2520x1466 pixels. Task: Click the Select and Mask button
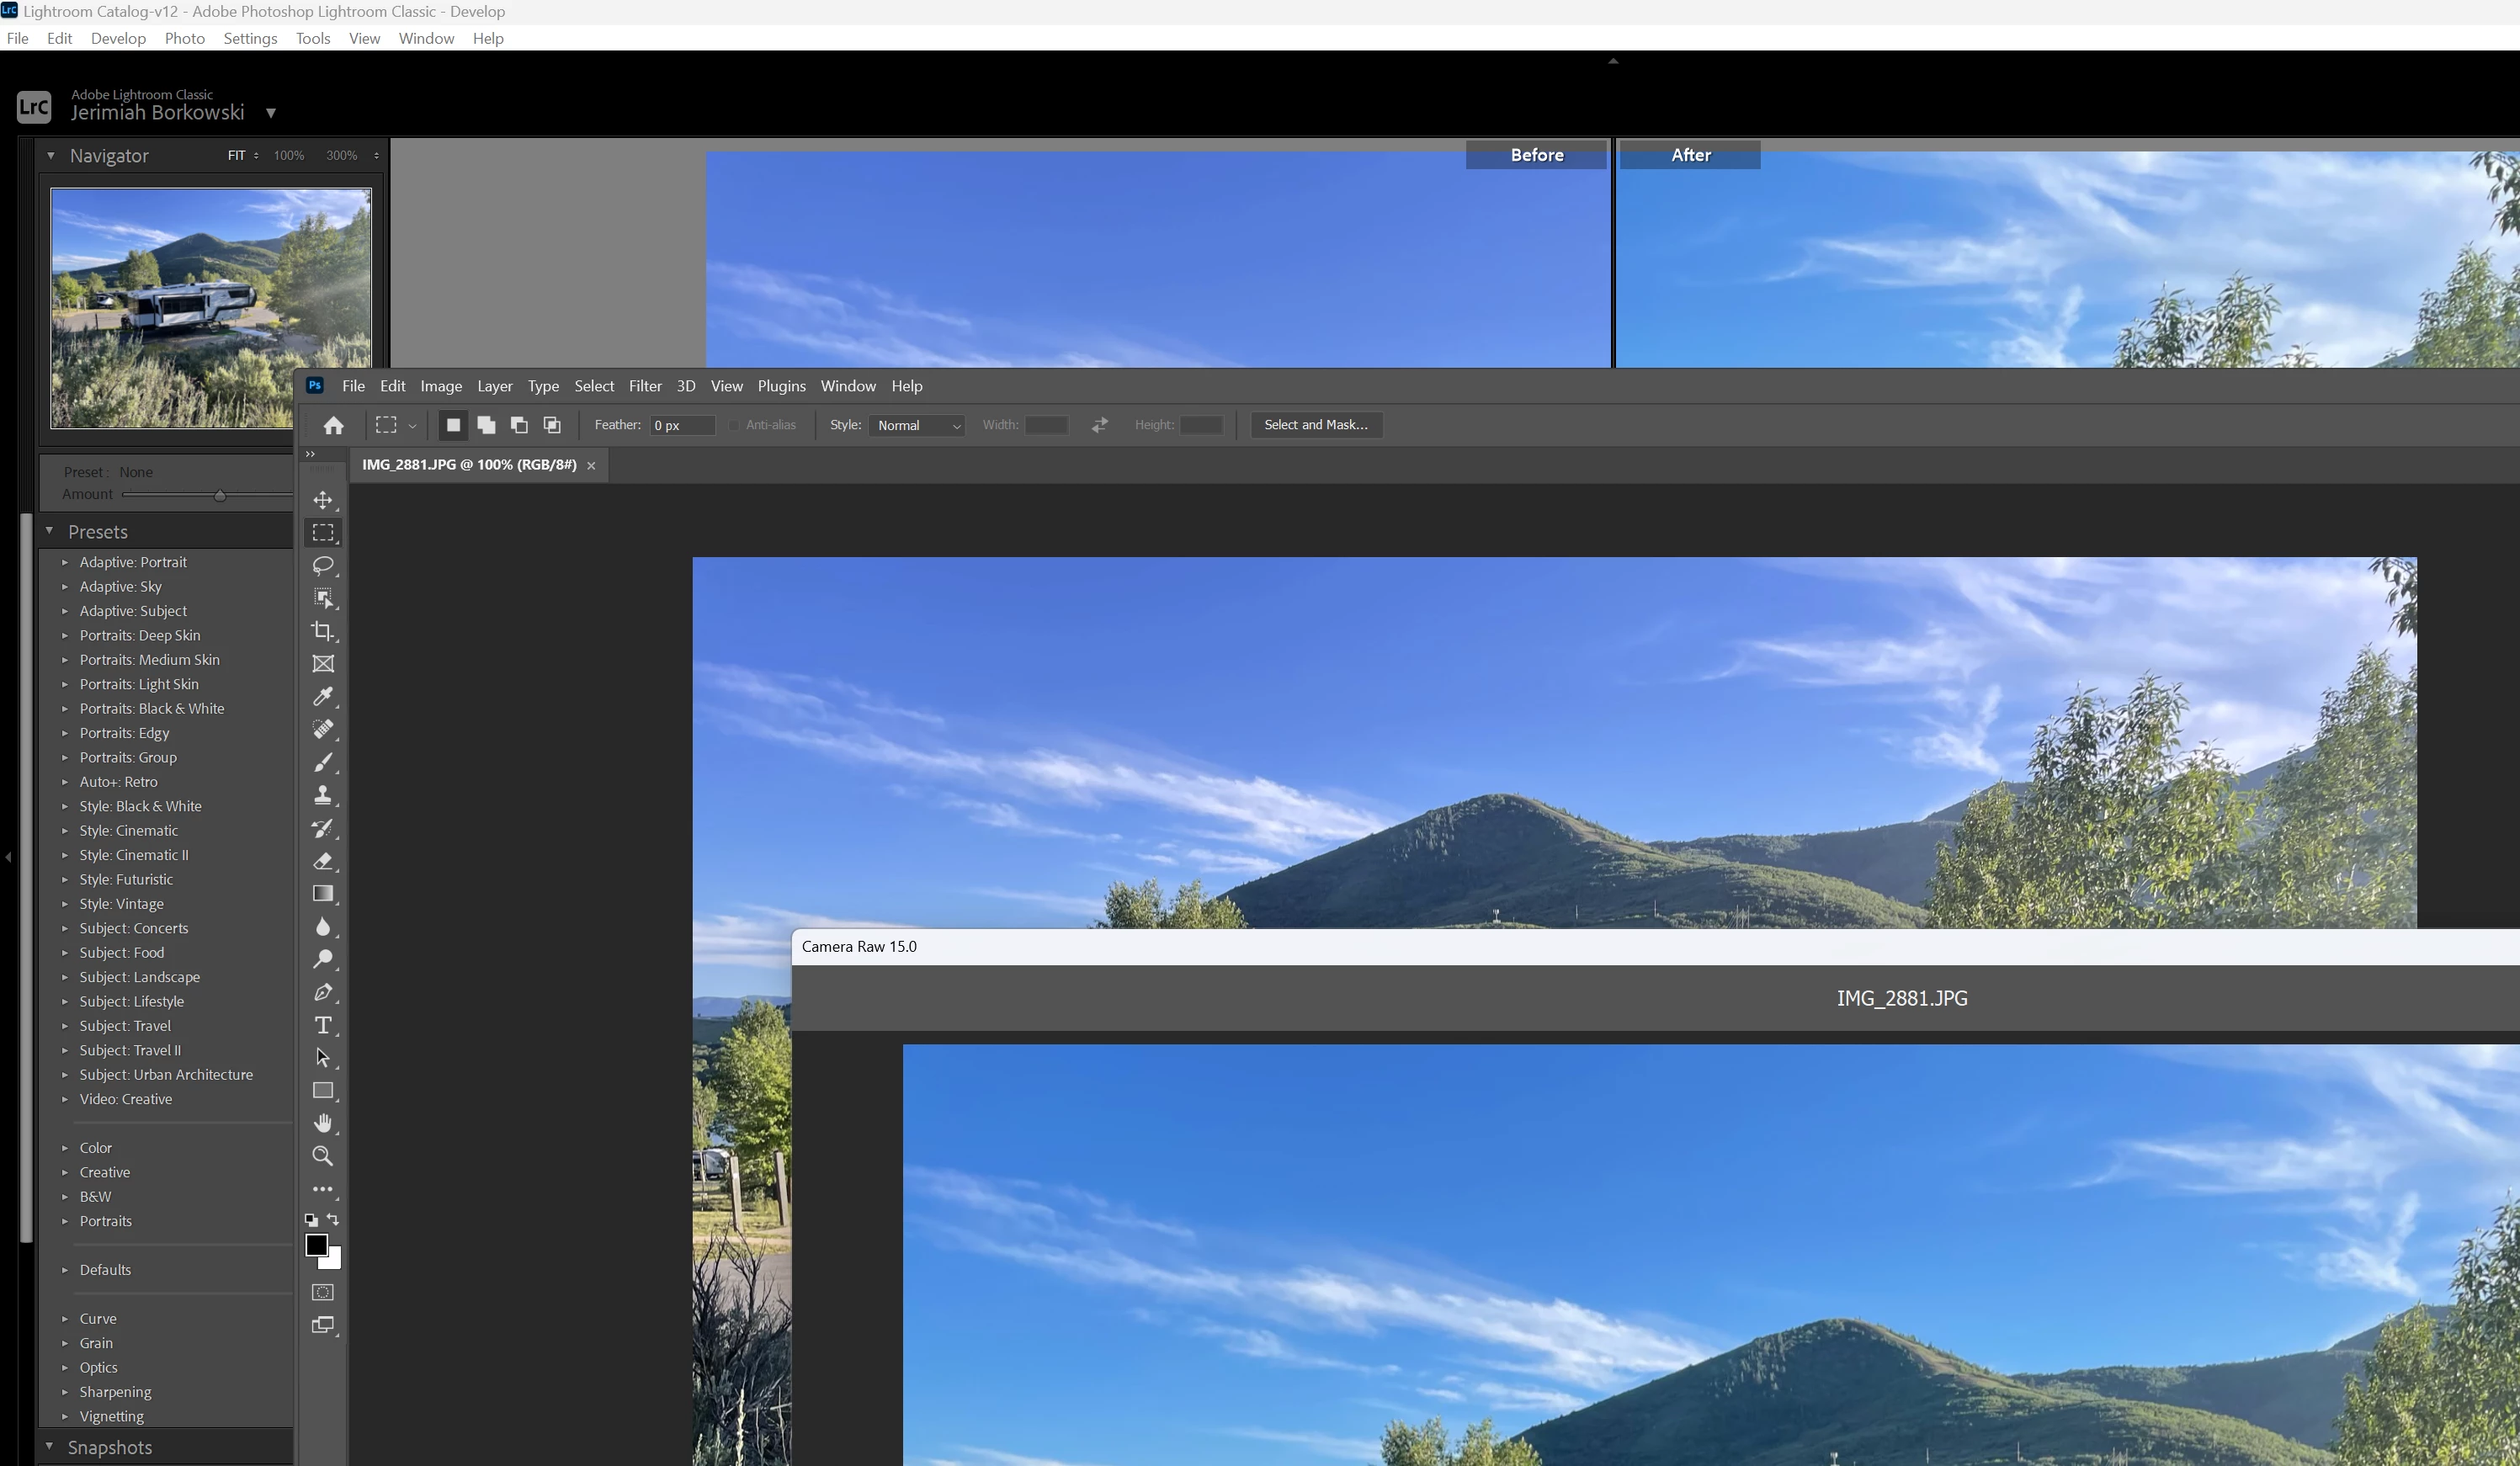pos(1315,425)
